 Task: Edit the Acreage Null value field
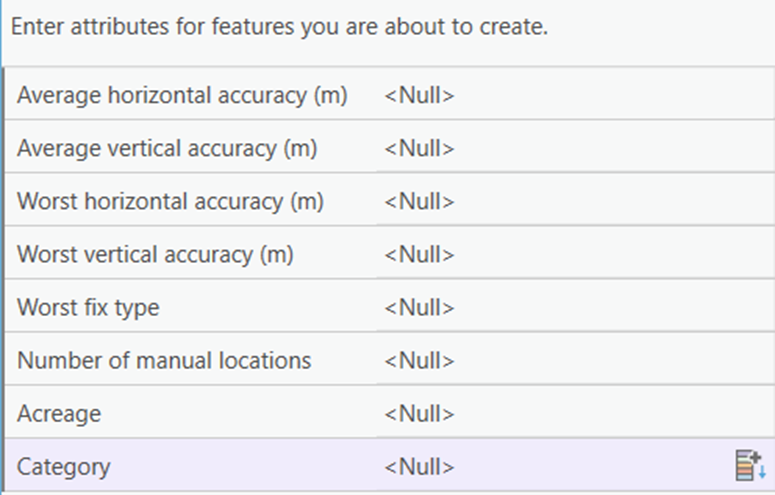coord(575,413)
